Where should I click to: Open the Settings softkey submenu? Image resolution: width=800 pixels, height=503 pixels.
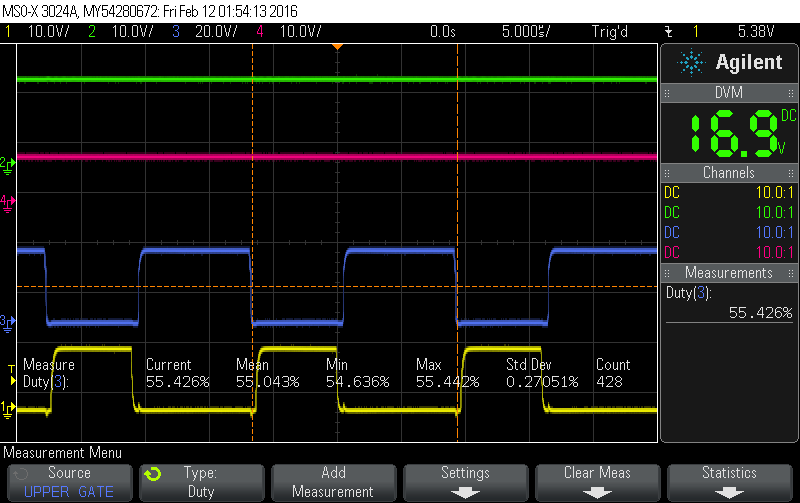465,482
